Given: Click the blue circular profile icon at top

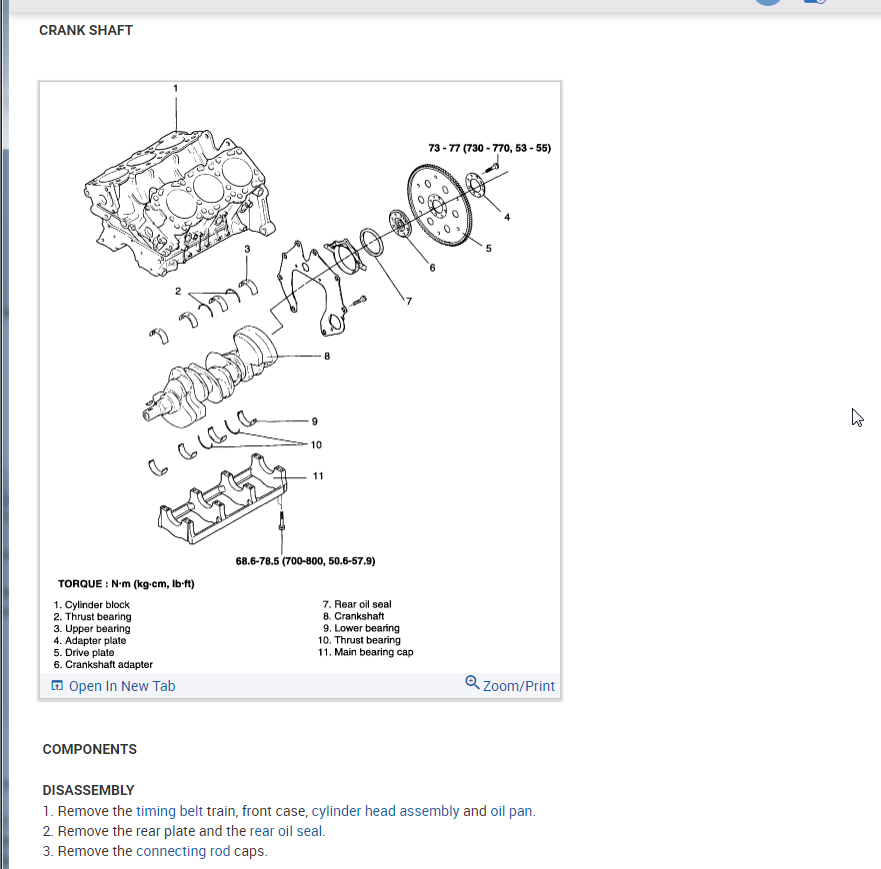Looking at the screenshot, I should (x=766, y=2).
